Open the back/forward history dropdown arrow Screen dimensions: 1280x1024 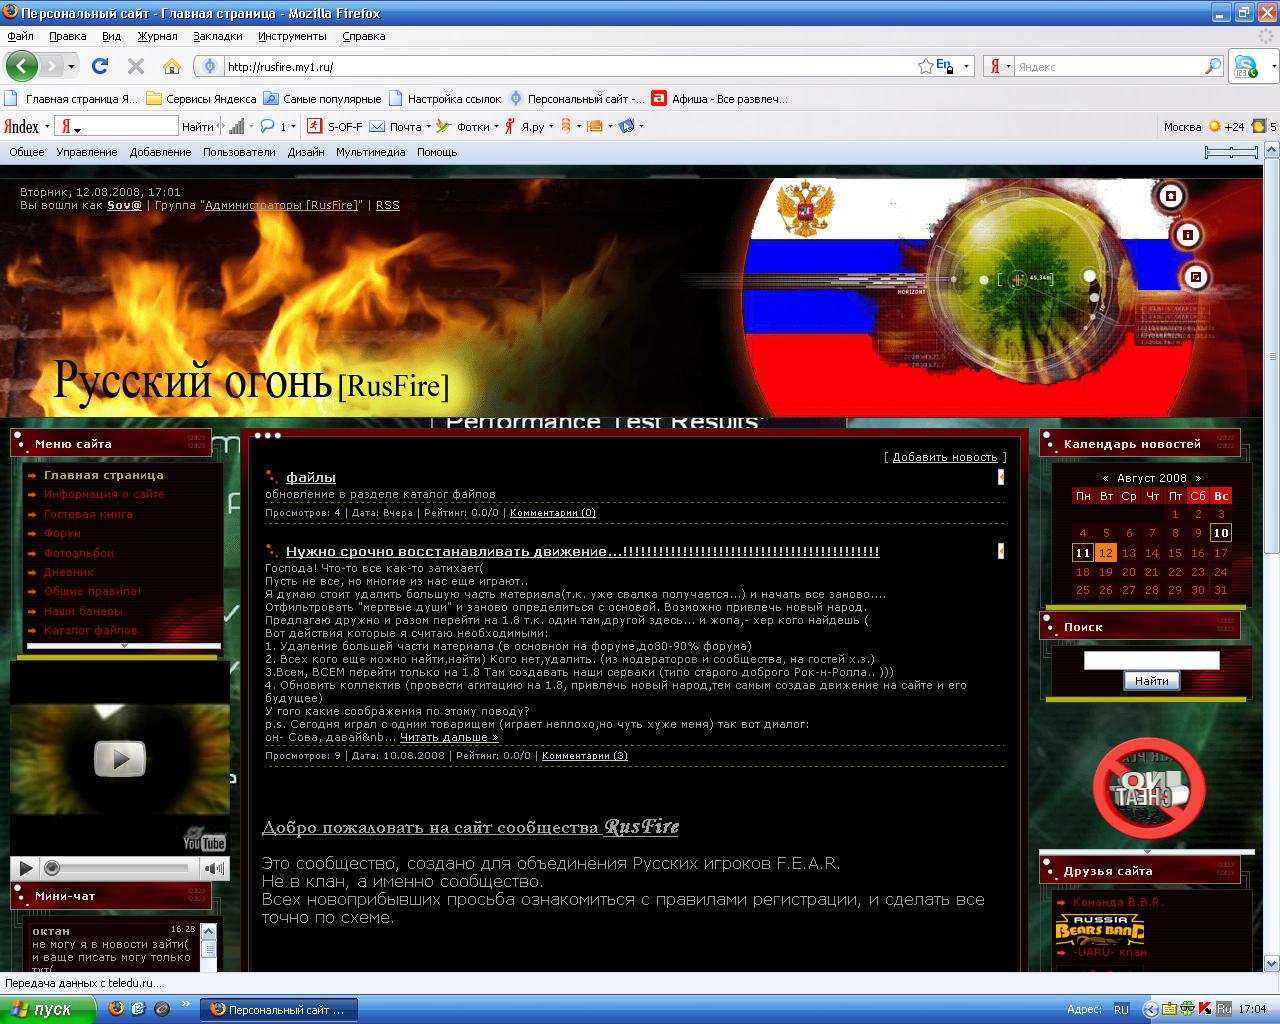(x=71, y=67)
